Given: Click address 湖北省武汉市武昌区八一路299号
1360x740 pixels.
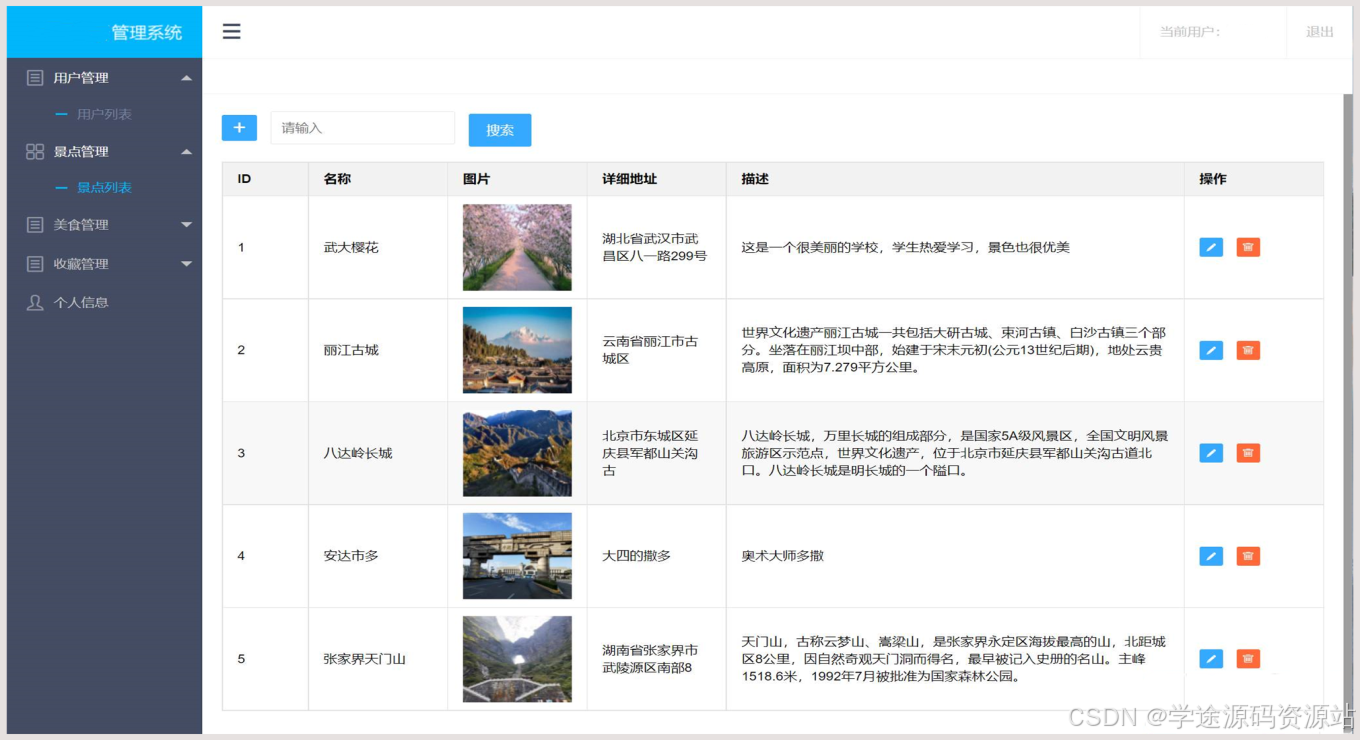Looking at the screenshot, I should pyautogui.click(x=654, y=247).
